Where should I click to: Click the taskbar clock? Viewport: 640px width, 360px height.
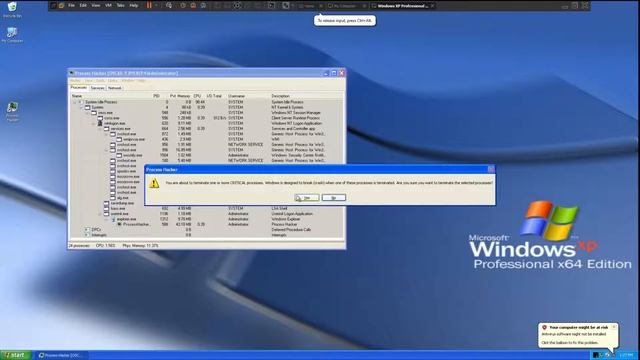pyautogui.click(x=625, y=355)
